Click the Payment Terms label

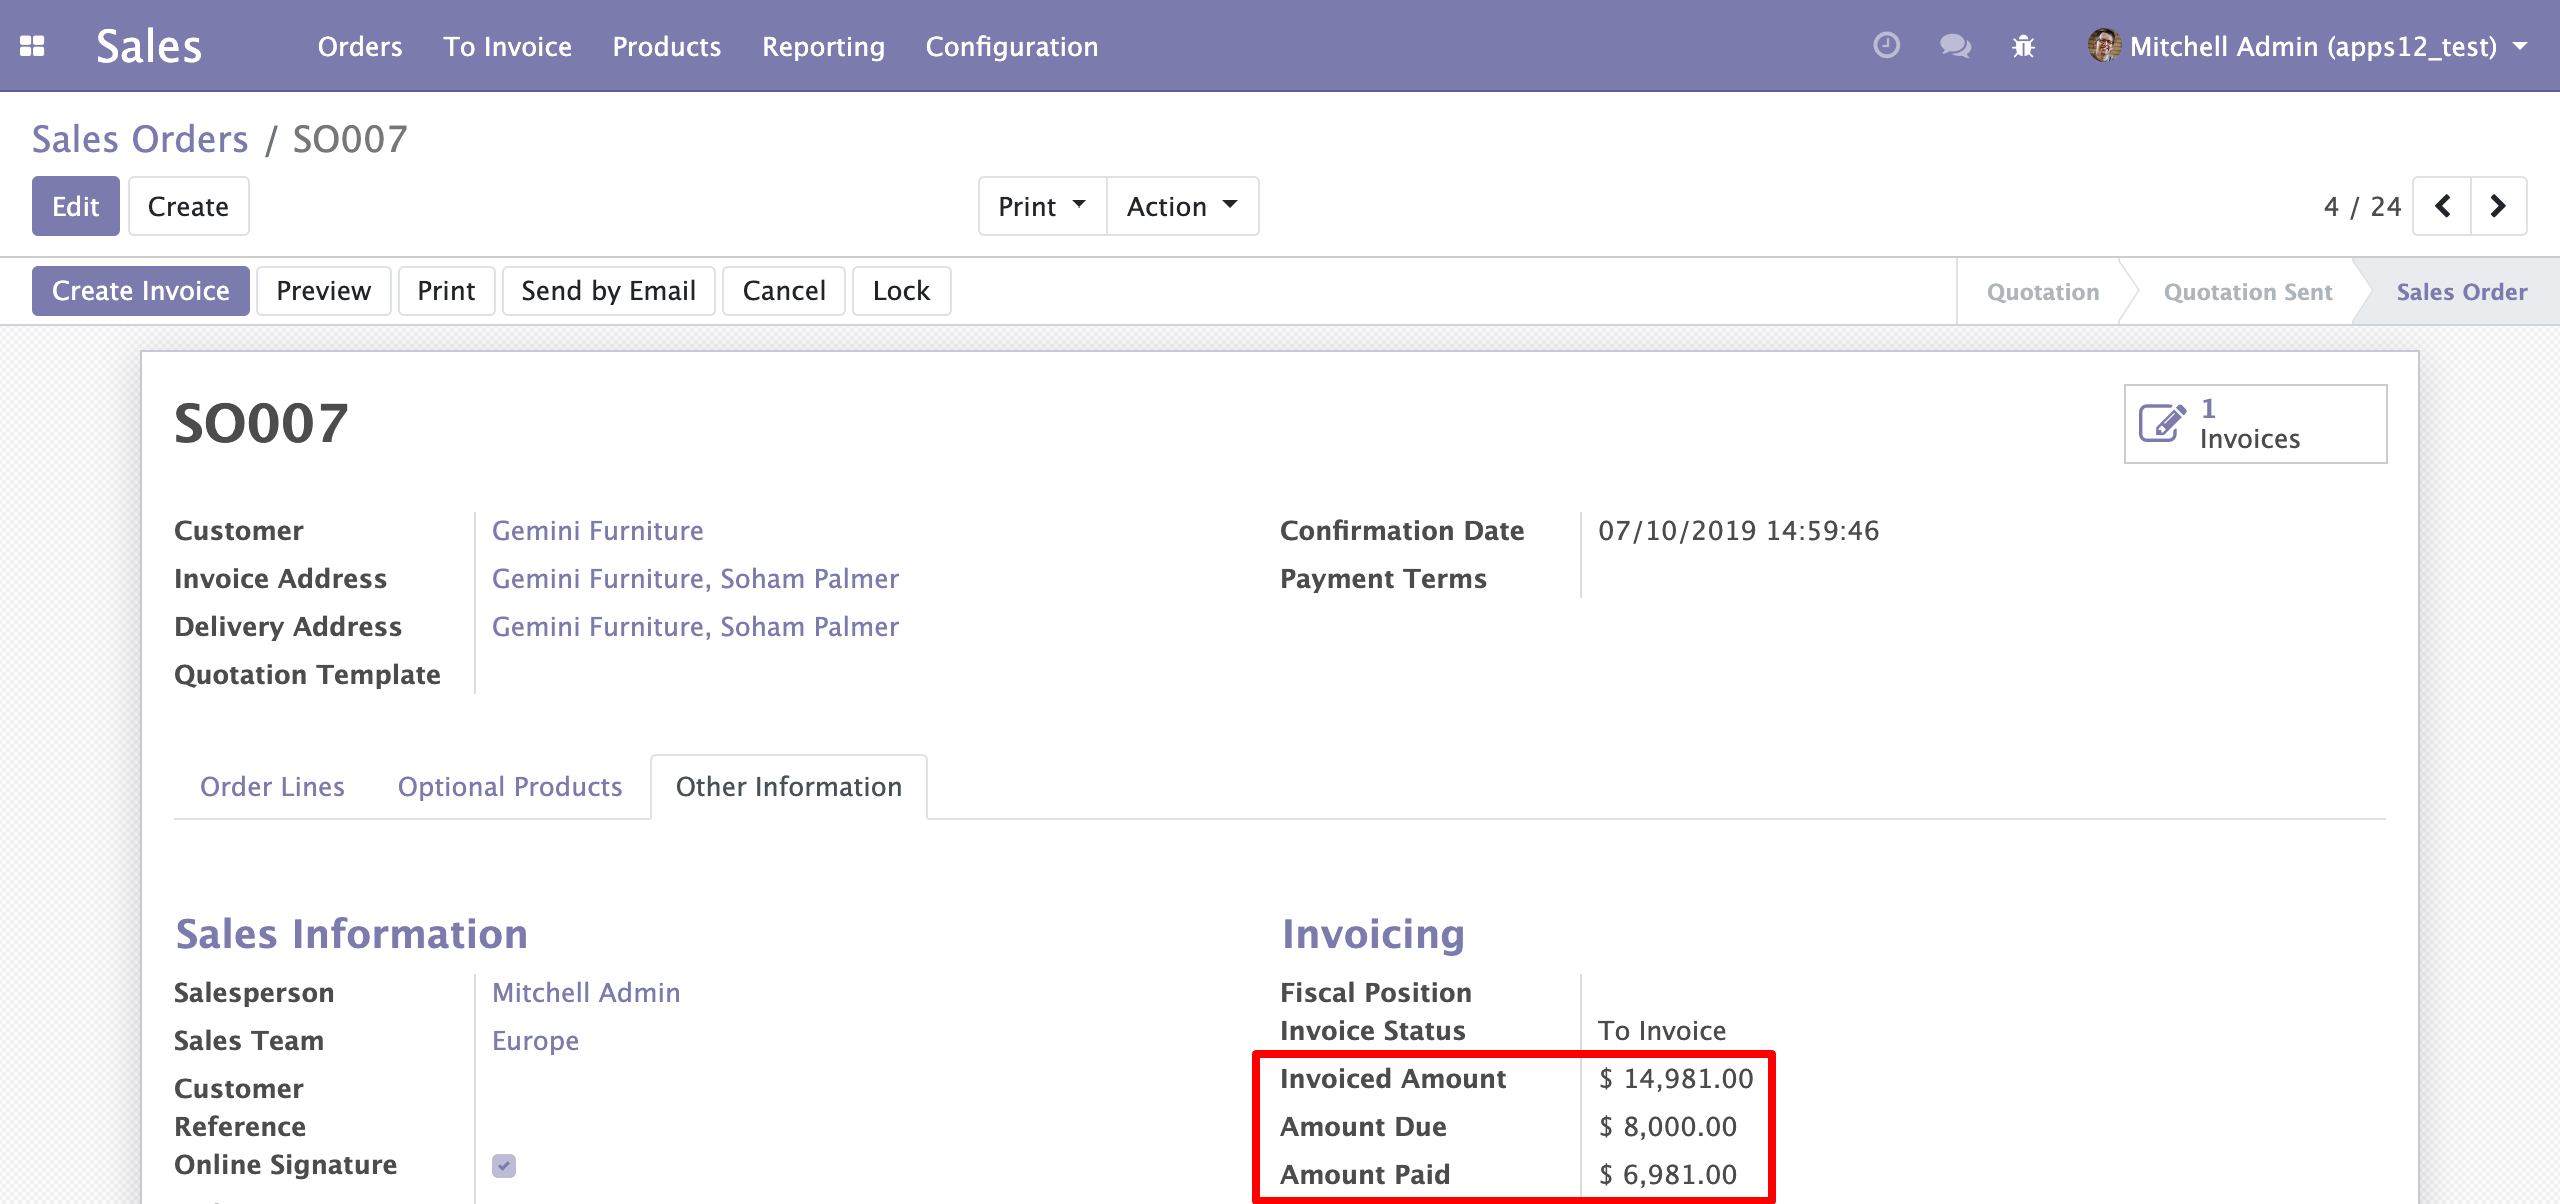pos(1383,579)
